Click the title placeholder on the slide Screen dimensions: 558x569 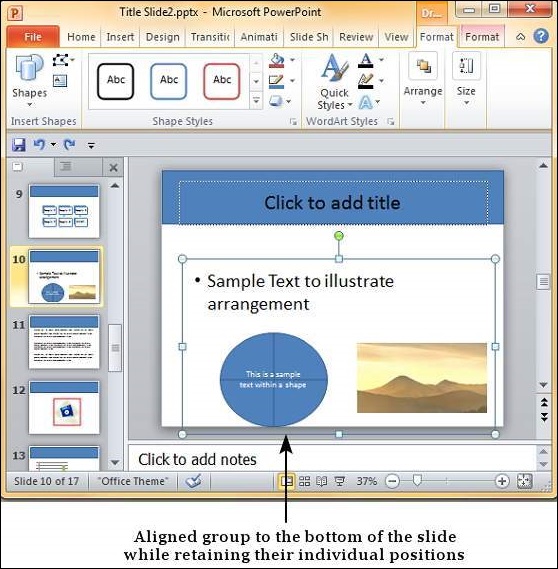pyautogui.click(x=333, y=202)
